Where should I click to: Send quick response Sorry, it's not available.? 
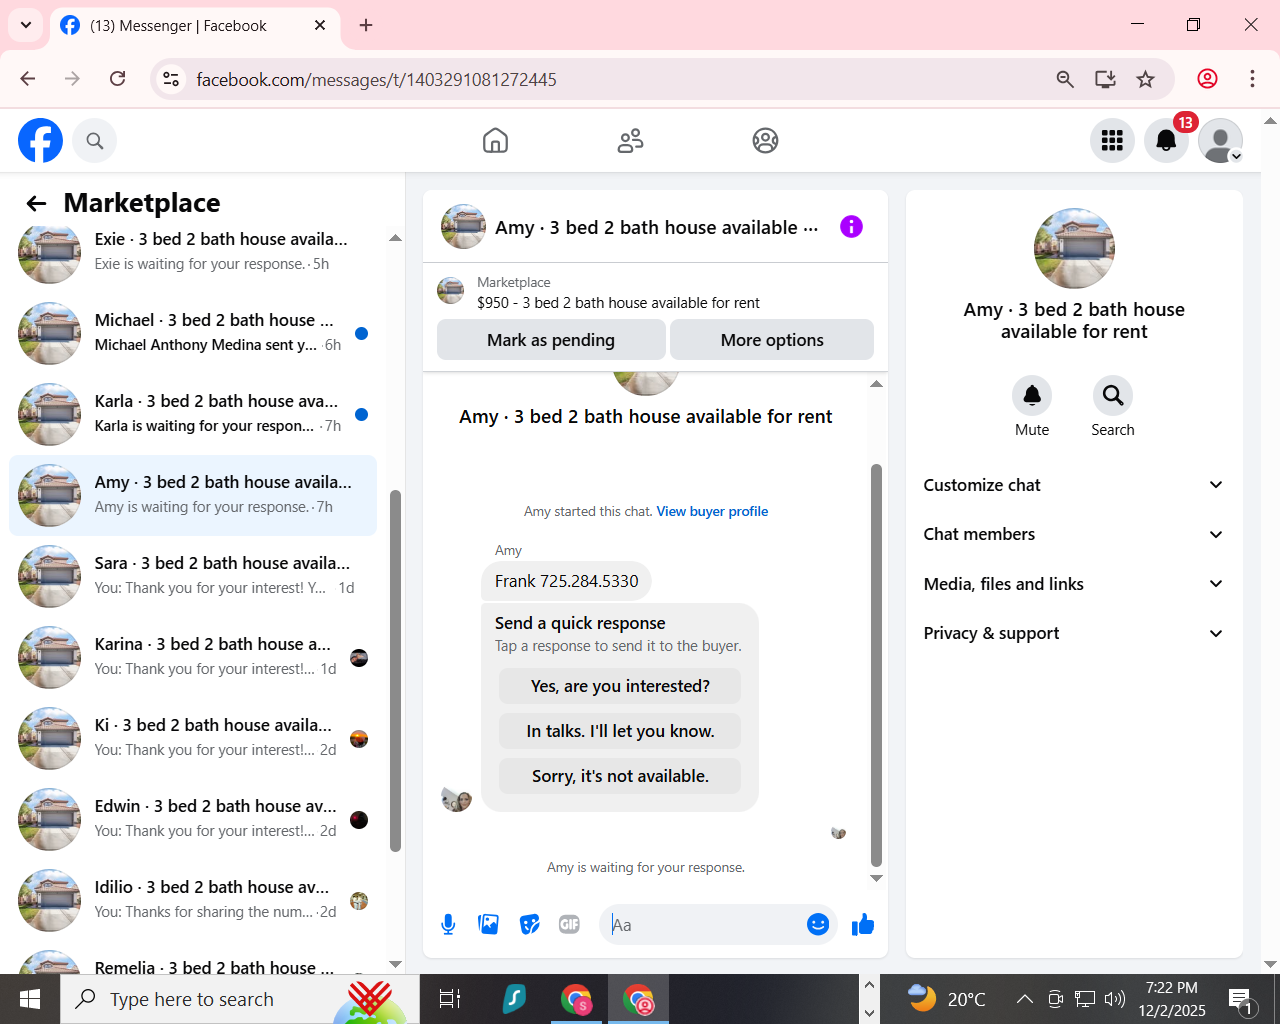point(620,776)
